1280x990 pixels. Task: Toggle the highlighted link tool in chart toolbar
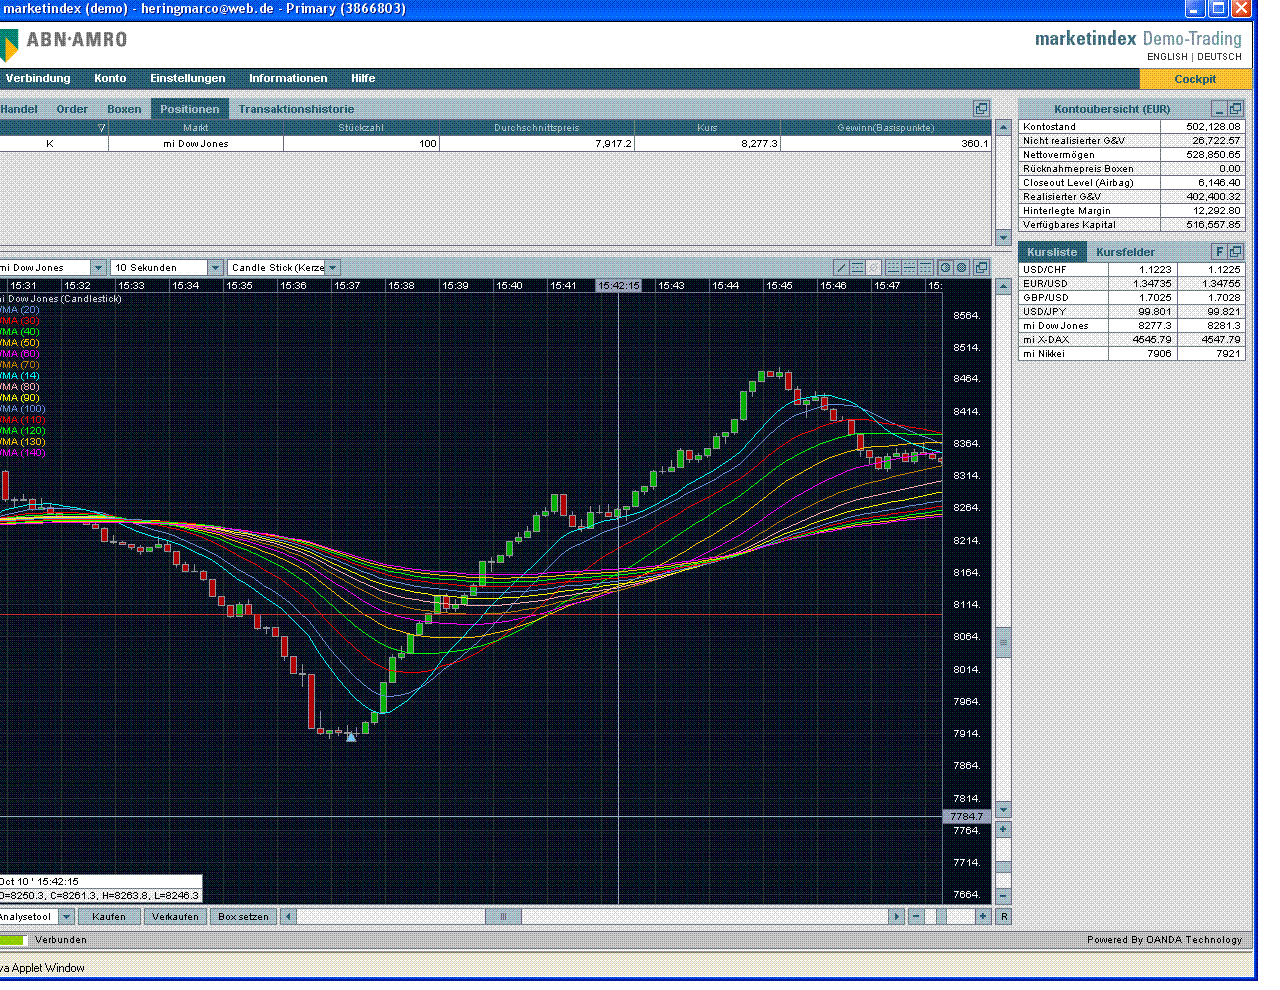click(x=873, y=268)
